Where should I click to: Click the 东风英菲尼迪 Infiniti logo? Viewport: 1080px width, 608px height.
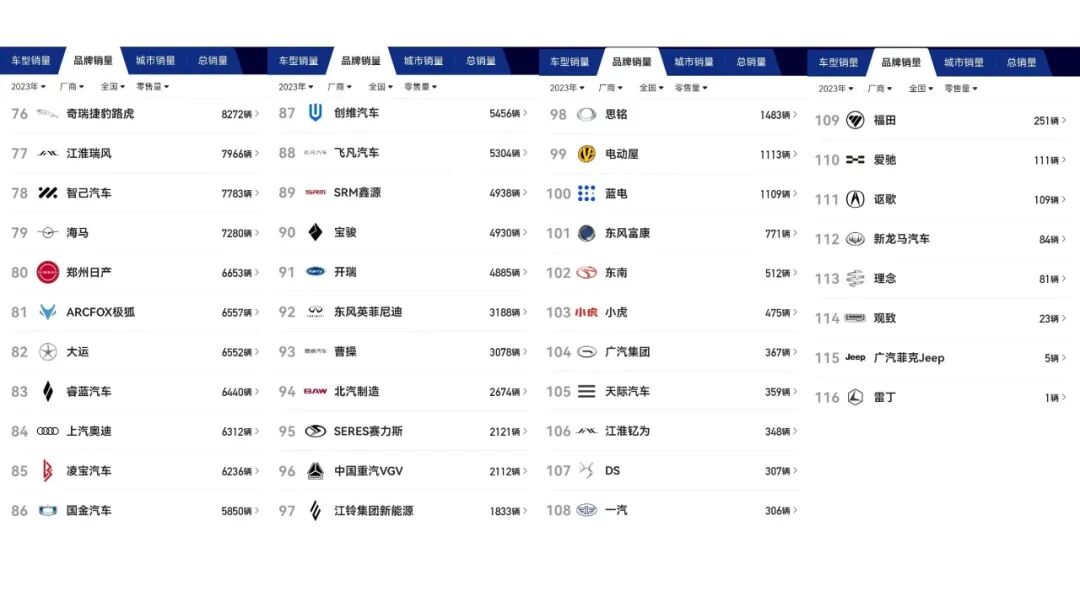tap(315, 312)
